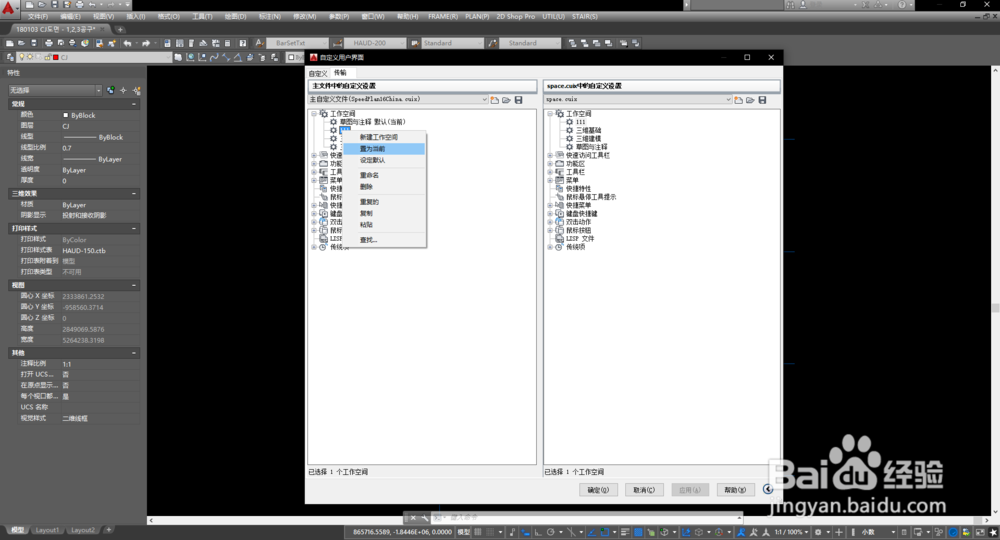Open main customization file dropdown
Screen dimensions: 1000x540
click(398, 99)
